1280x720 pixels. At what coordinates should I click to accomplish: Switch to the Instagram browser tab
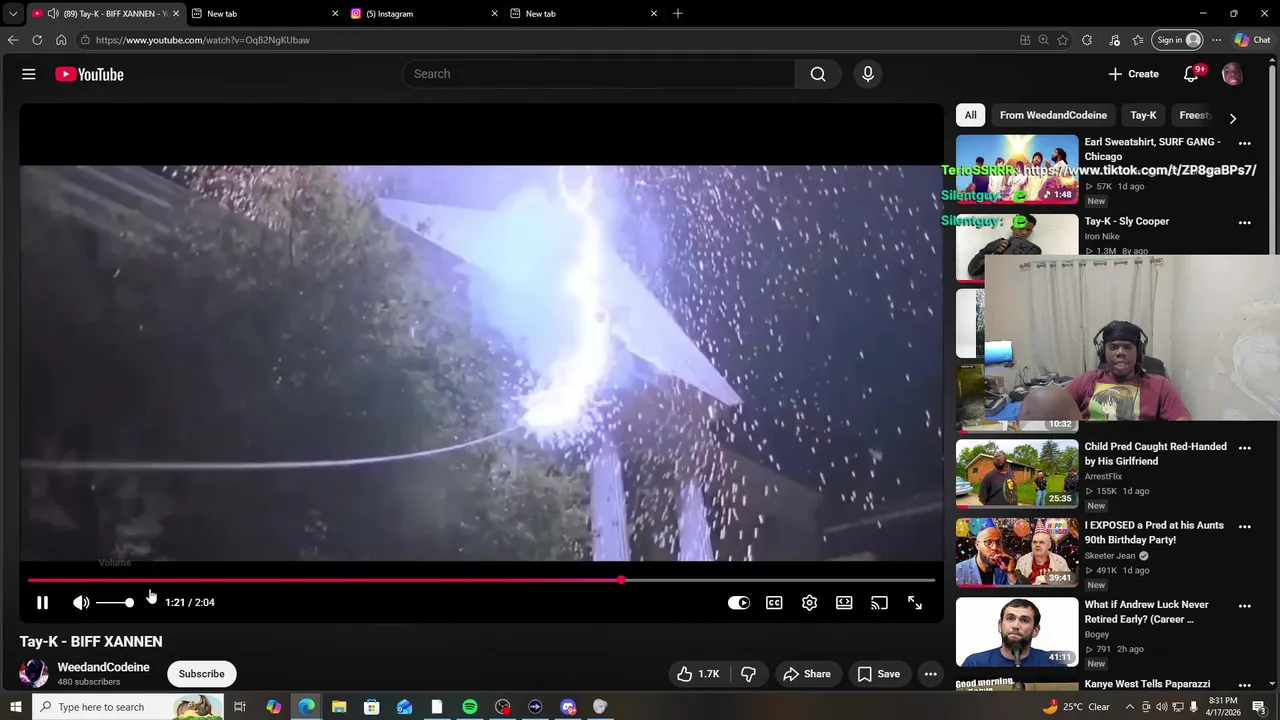(x=423, y=14)
